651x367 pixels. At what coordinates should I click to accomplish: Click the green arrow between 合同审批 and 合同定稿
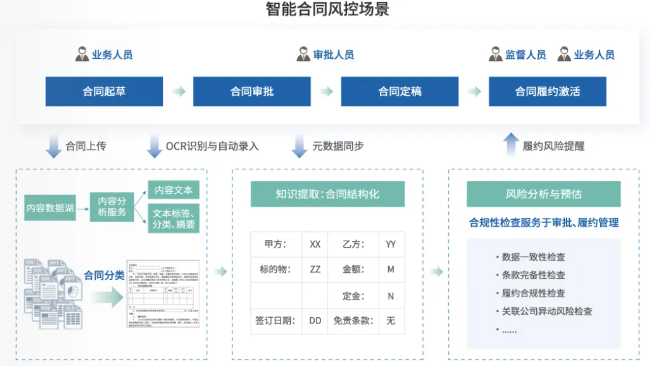click(x=327, y=91)
